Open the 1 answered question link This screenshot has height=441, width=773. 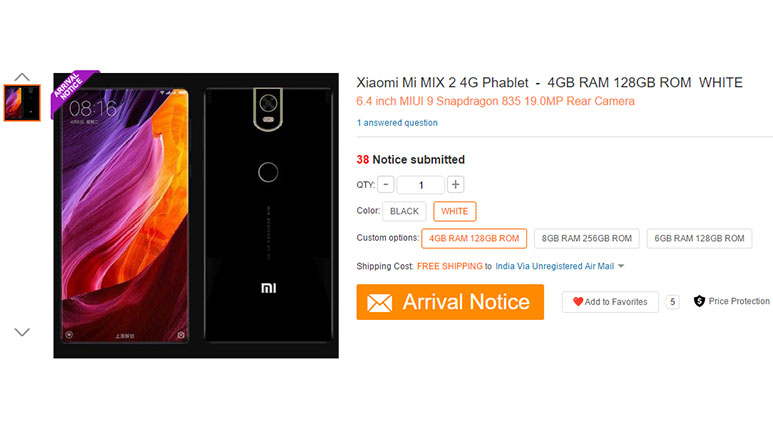[x=397, y=123]
